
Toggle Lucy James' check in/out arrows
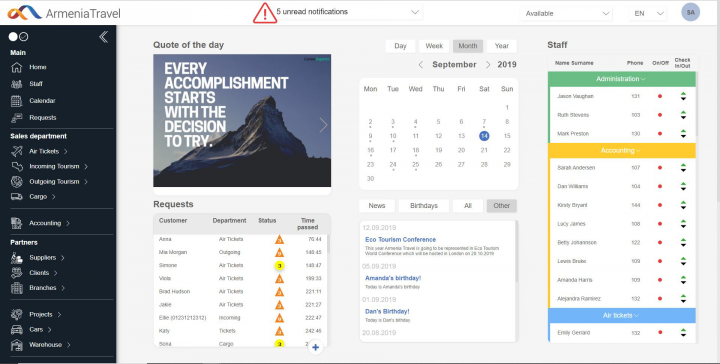pyautogui.click(x=683, y=224)
